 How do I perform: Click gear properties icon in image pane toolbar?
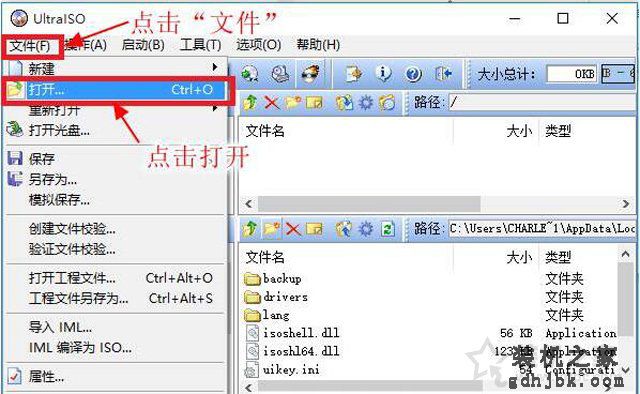click(x=366, y=102)
